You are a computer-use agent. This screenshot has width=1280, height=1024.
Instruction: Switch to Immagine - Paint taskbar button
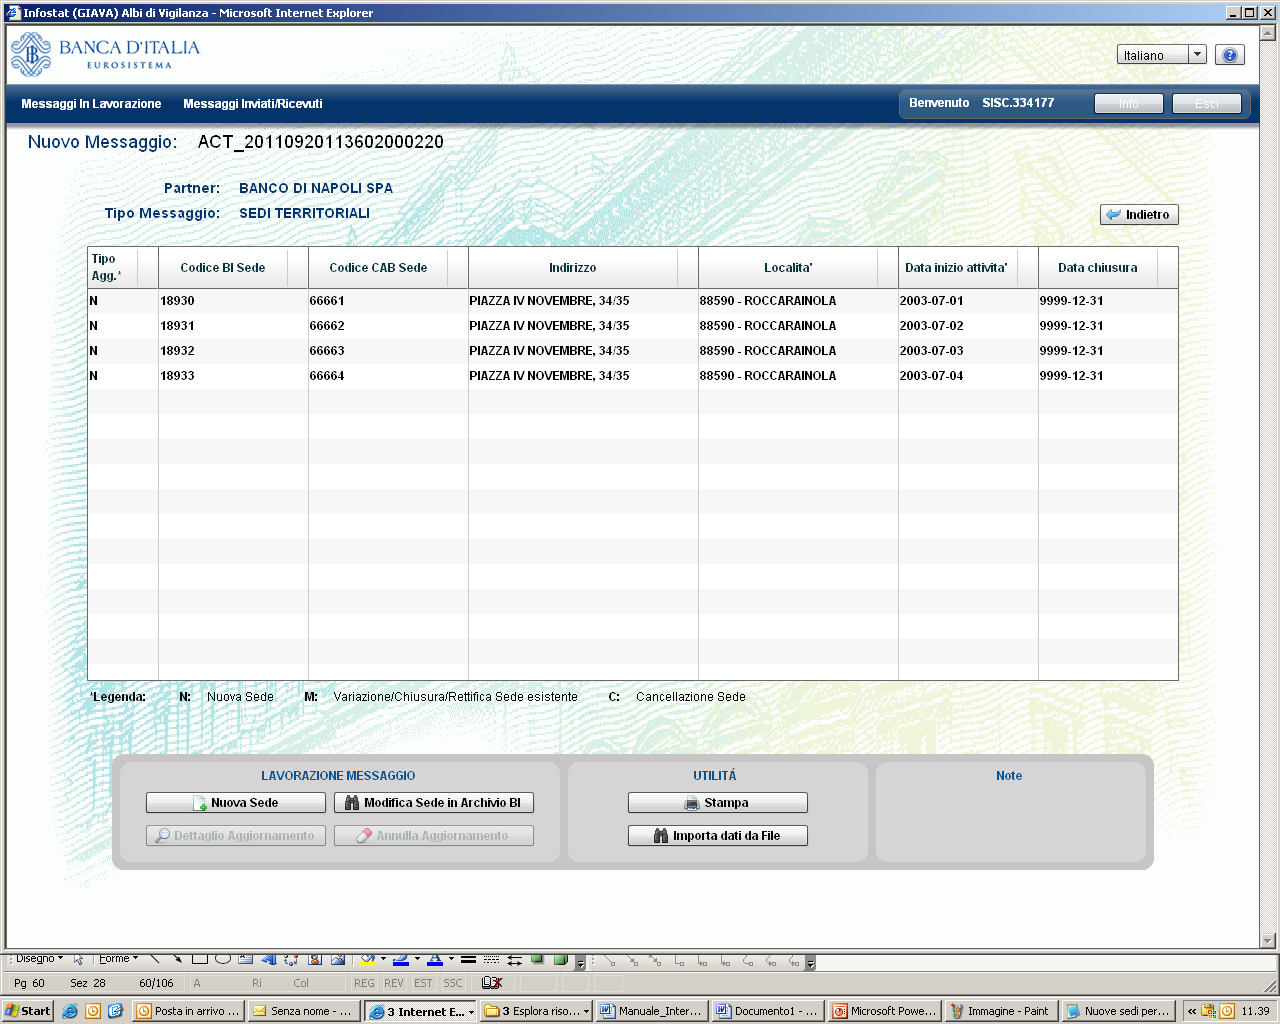pos(1000,1011)
